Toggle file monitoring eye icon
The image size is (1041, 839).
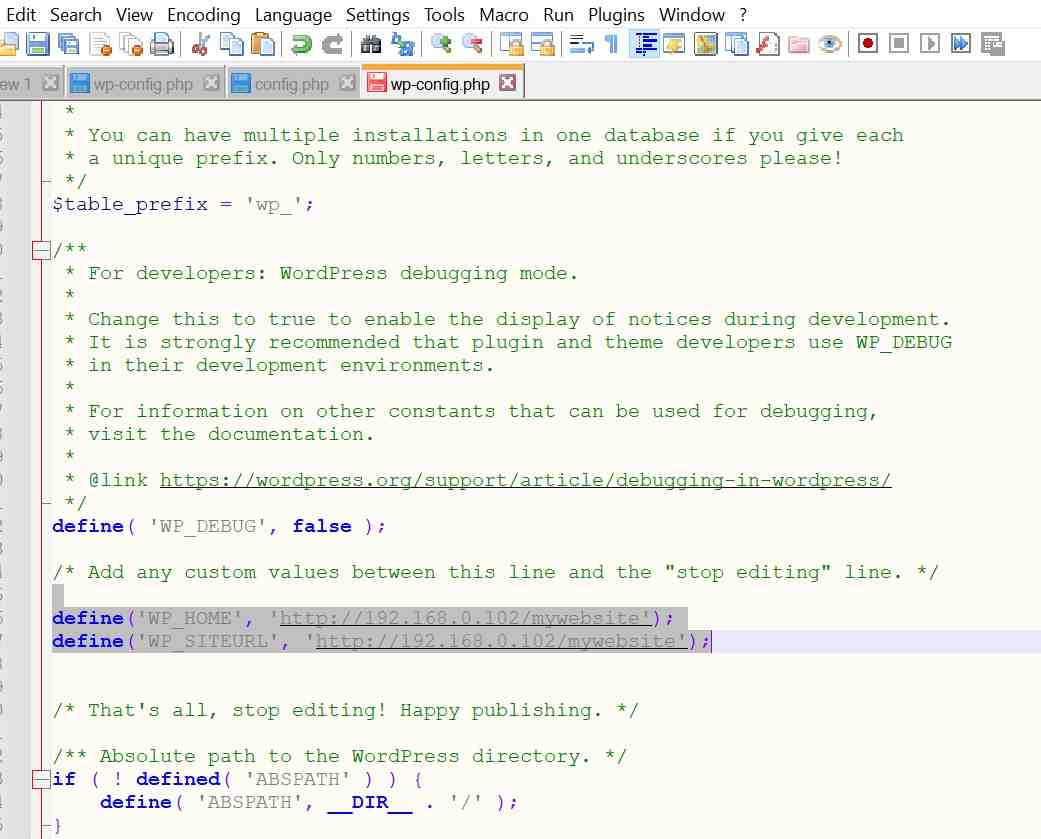830,44
